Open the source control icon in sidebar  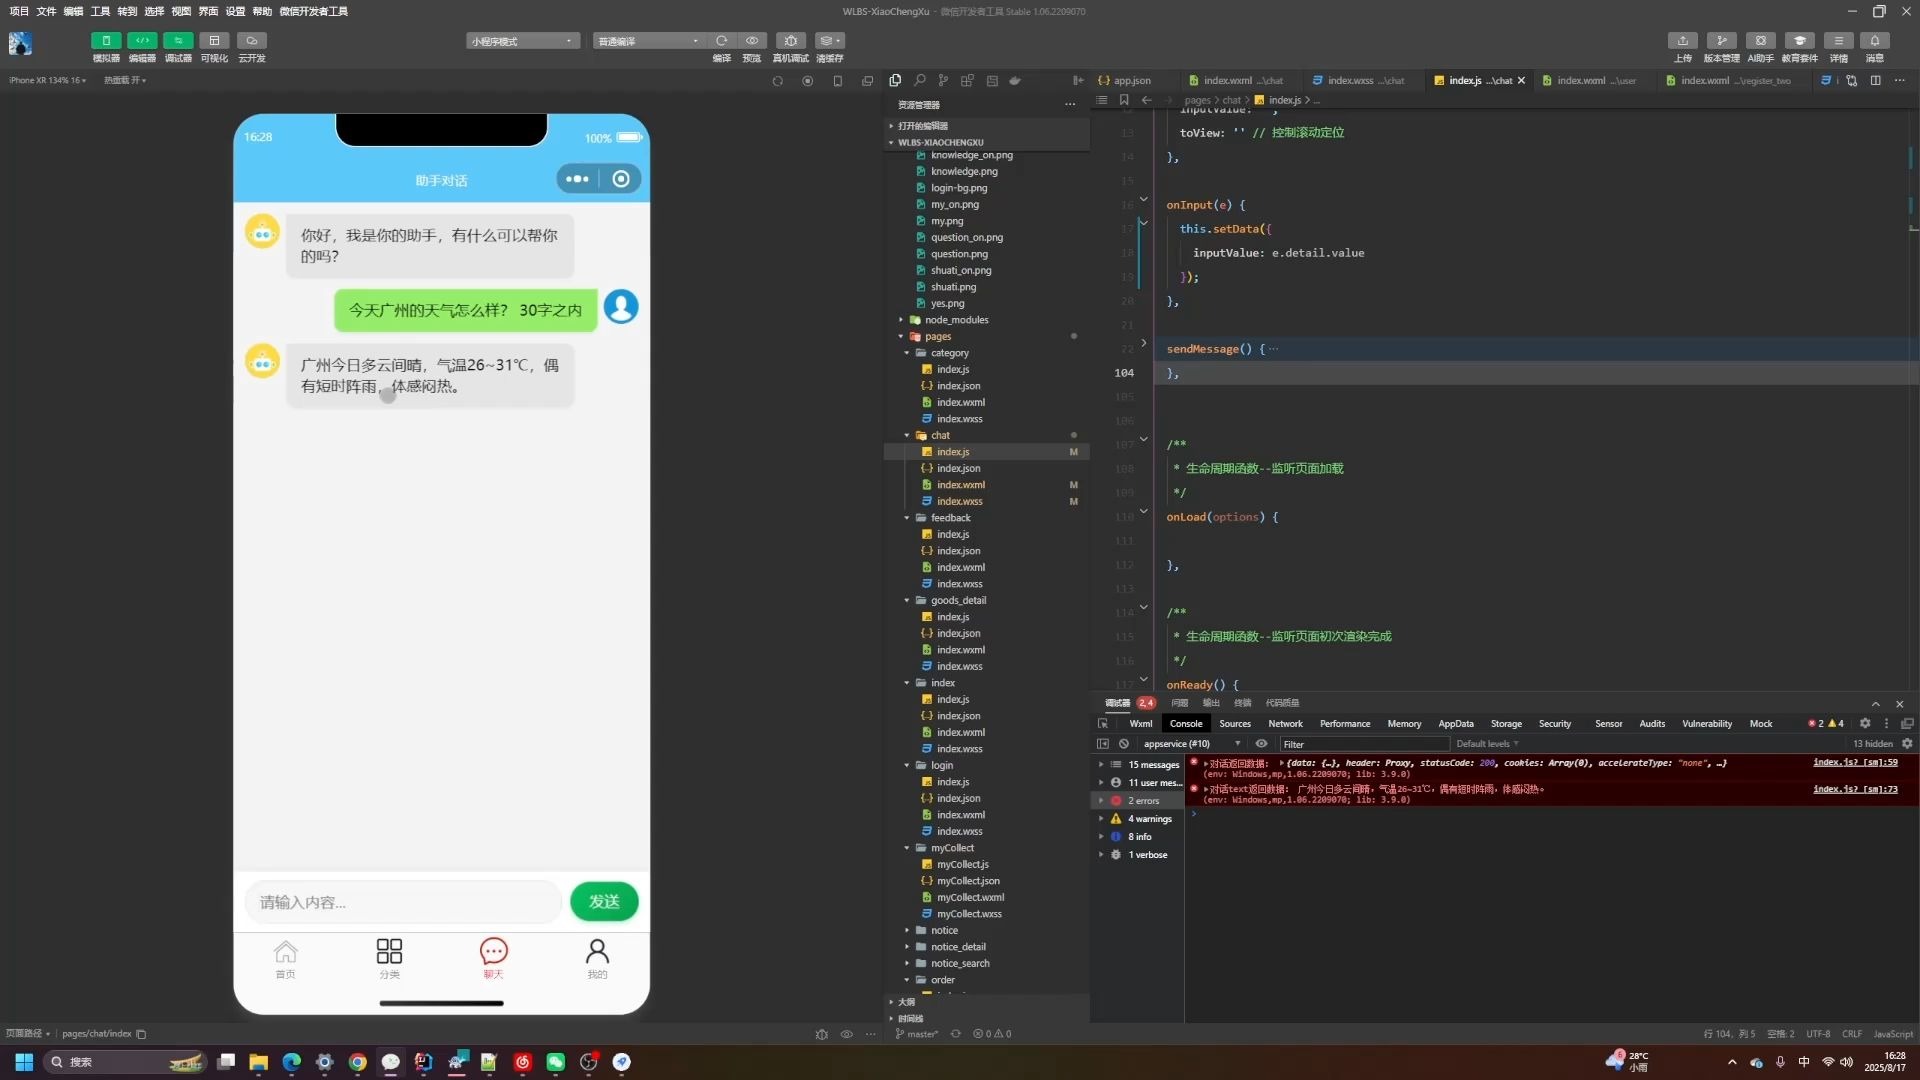point(943,80)
